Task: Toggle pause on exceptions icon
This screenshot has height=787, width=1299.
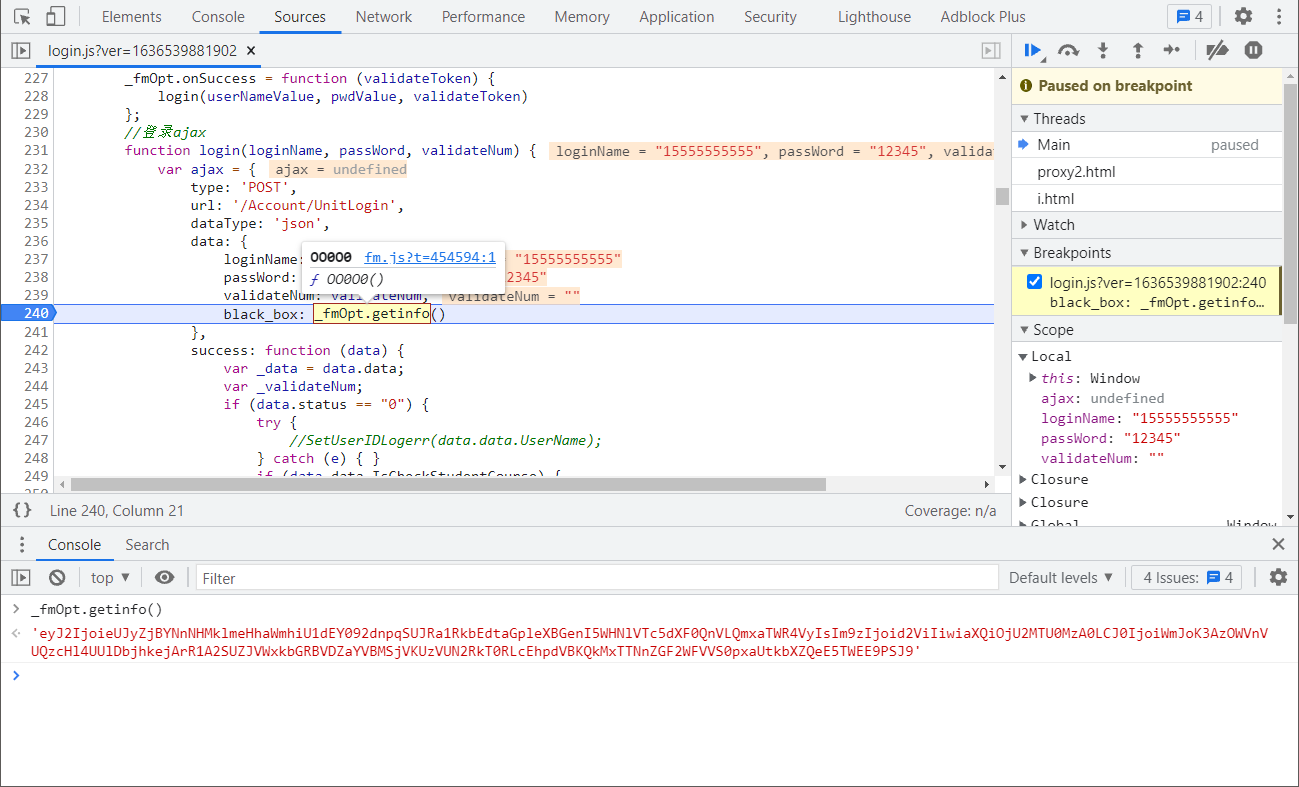Action: pos(1253,50)
